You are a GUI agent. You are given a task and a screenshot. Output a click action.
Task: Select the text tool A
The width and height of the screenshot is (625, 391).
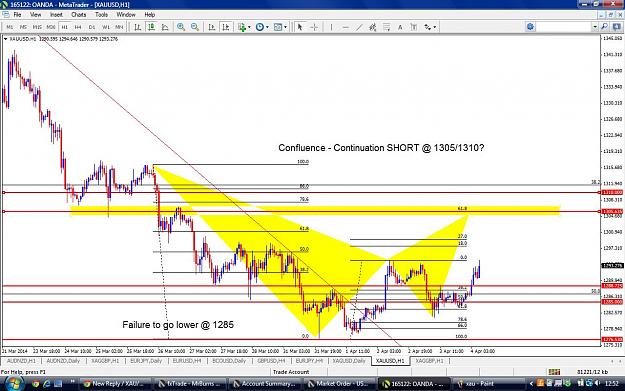(400, 27)
